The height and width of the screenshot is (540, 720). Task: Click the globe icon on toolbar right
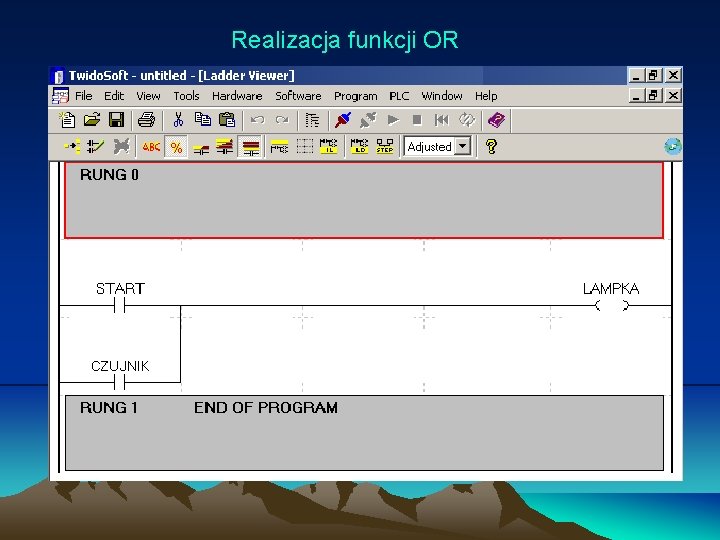pyautogui.click(x=673, y=147)
